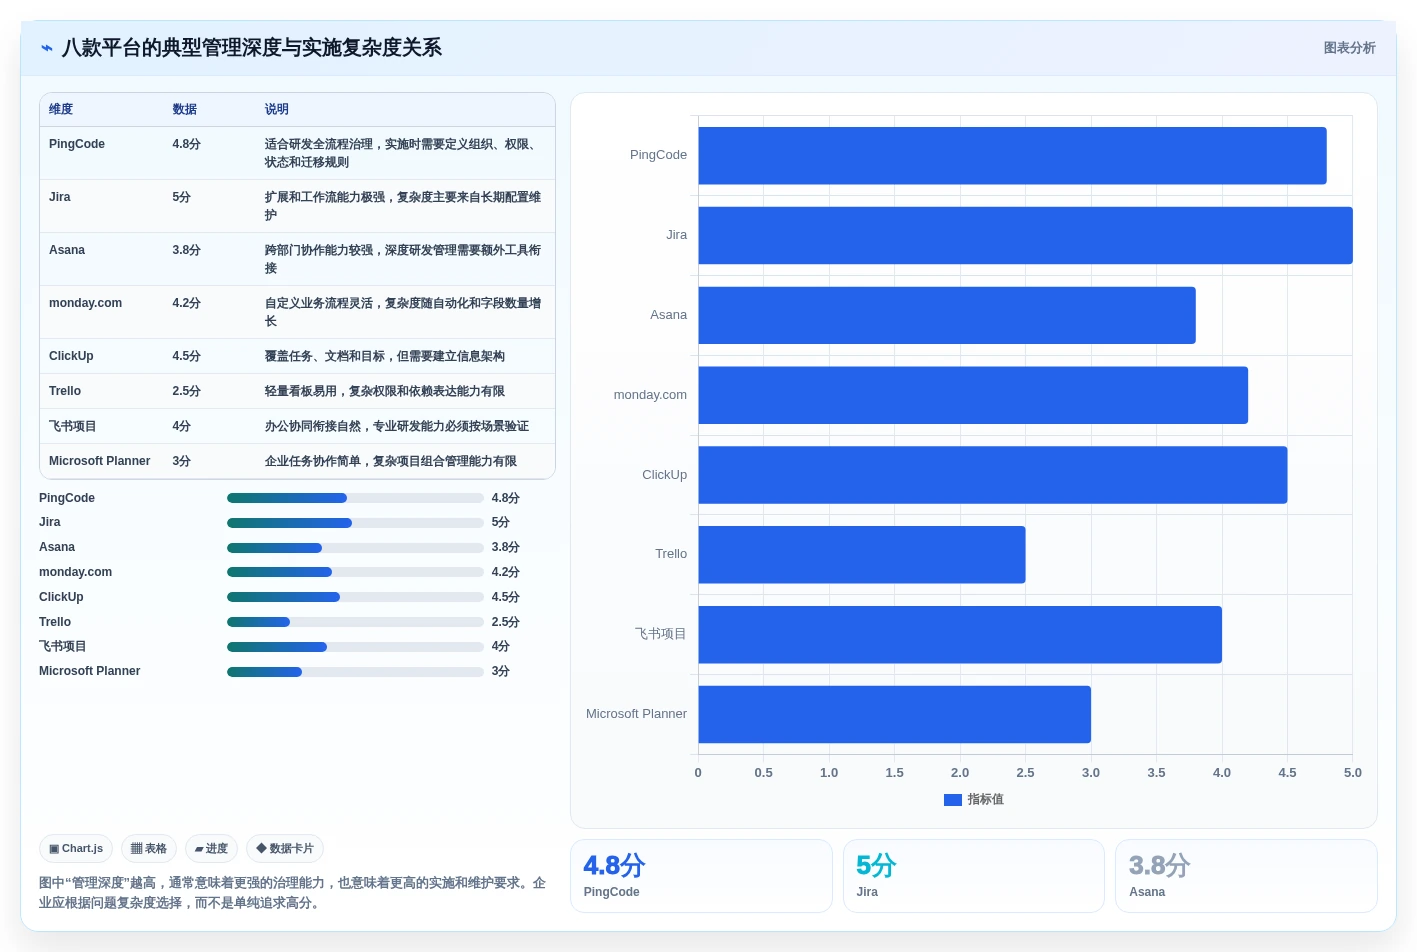Click the monday.com bar in the chart
This screenshot has height=952, width=1417.
tap(973, 396)
